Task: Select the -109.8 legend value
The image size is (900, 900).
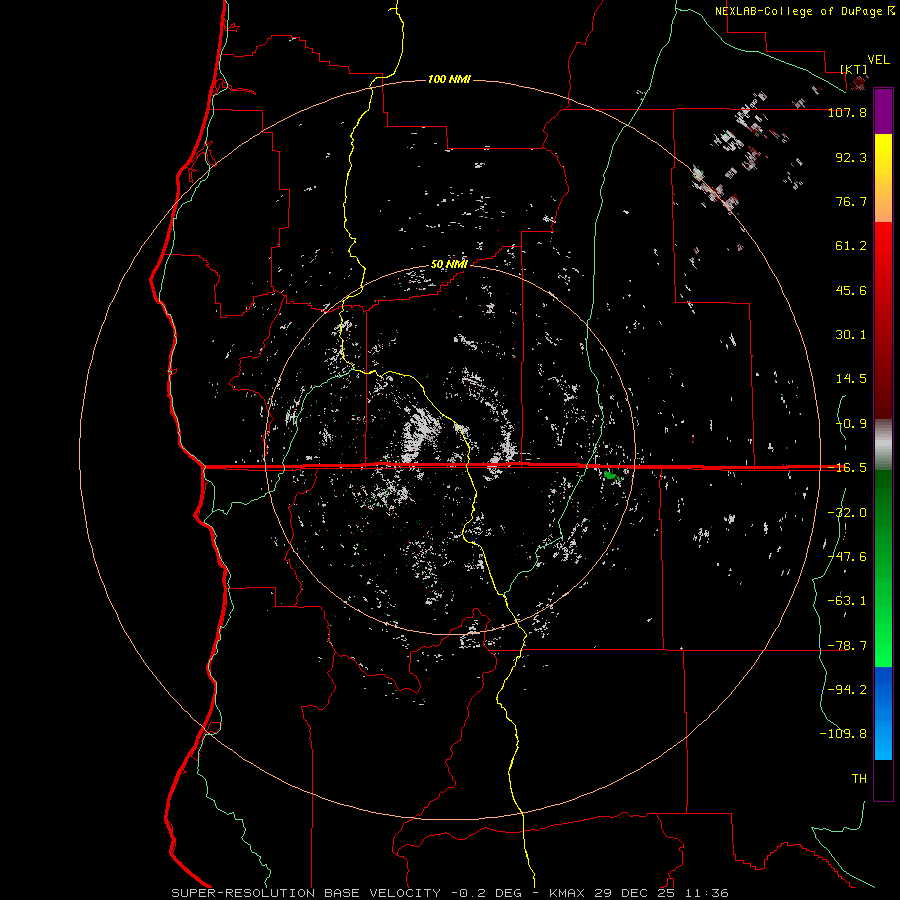Action: pos(843,734)
